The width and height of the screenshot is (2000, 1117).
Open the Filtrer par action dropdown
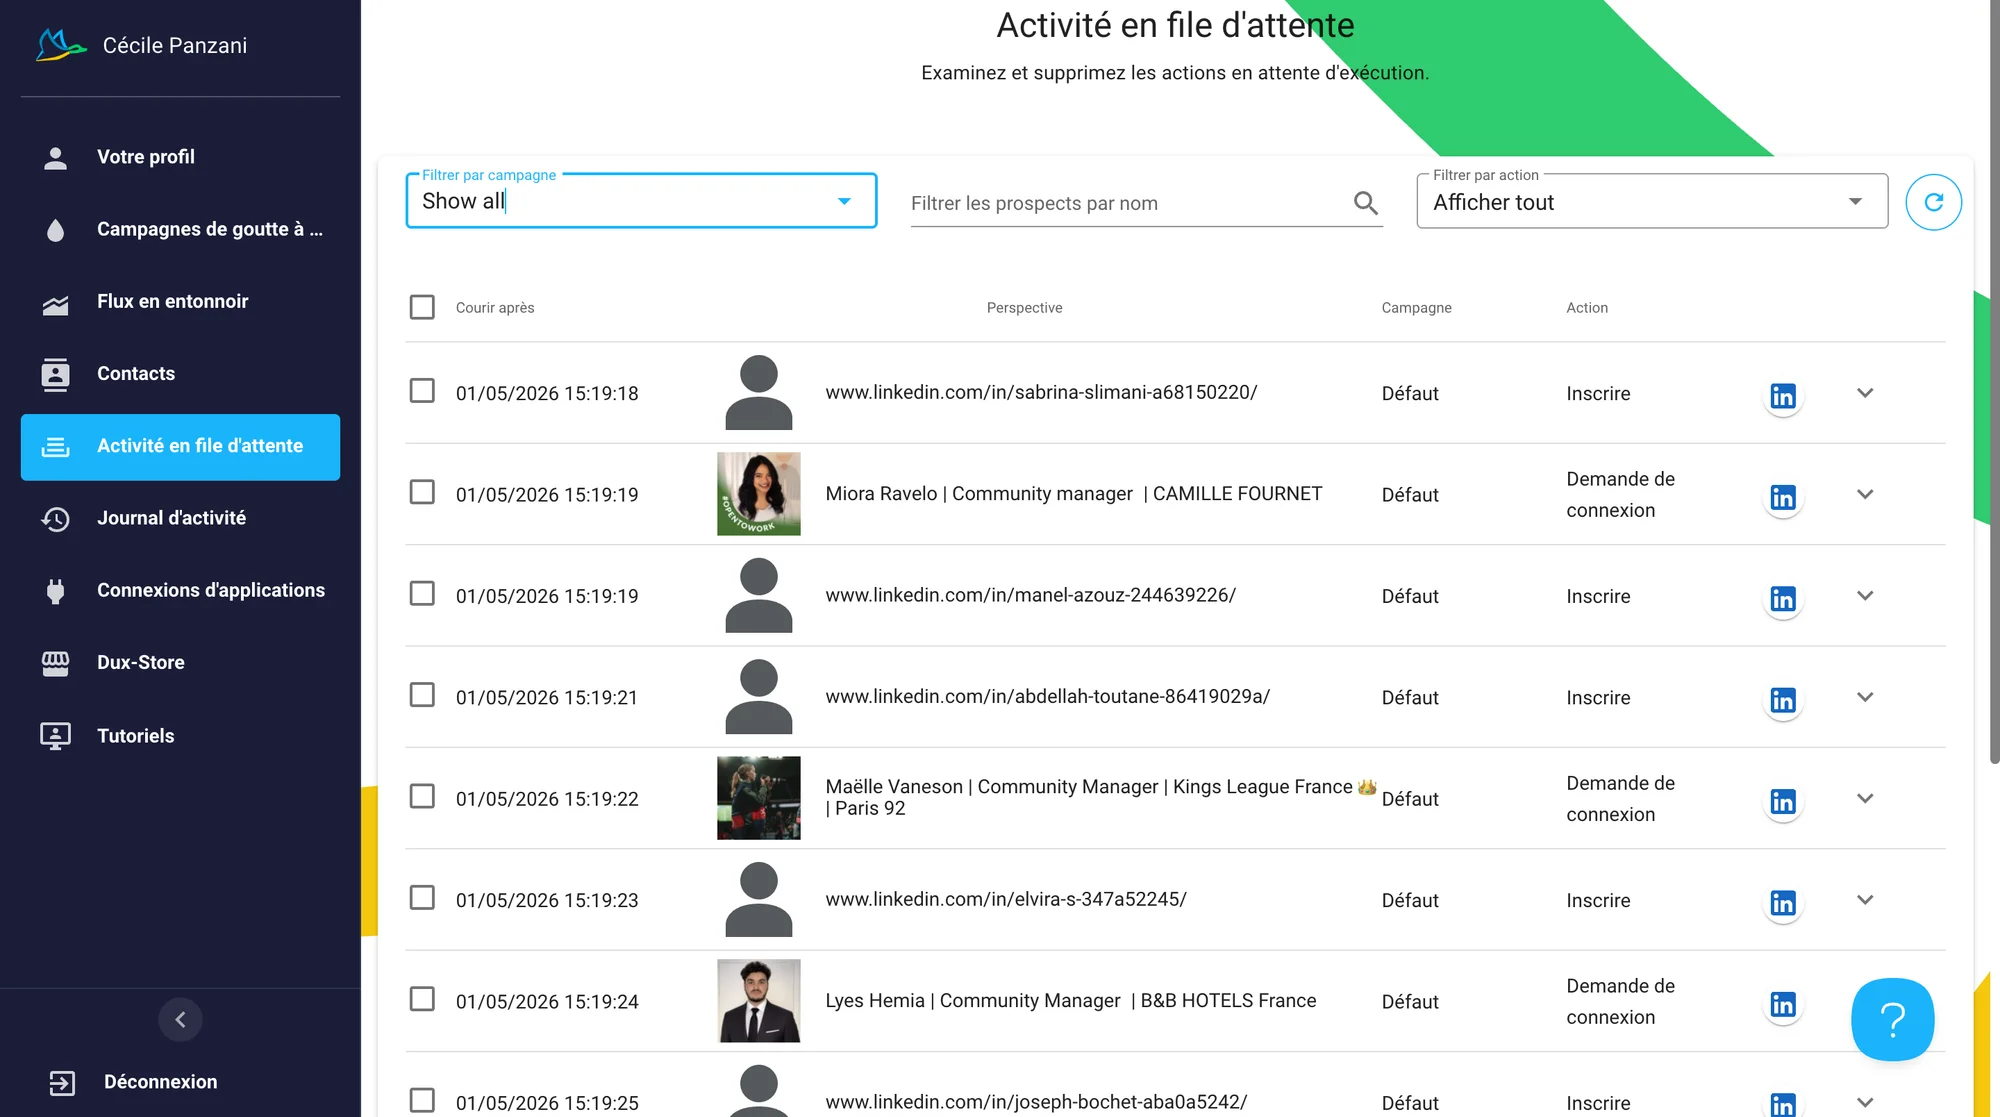[1652, 201]
